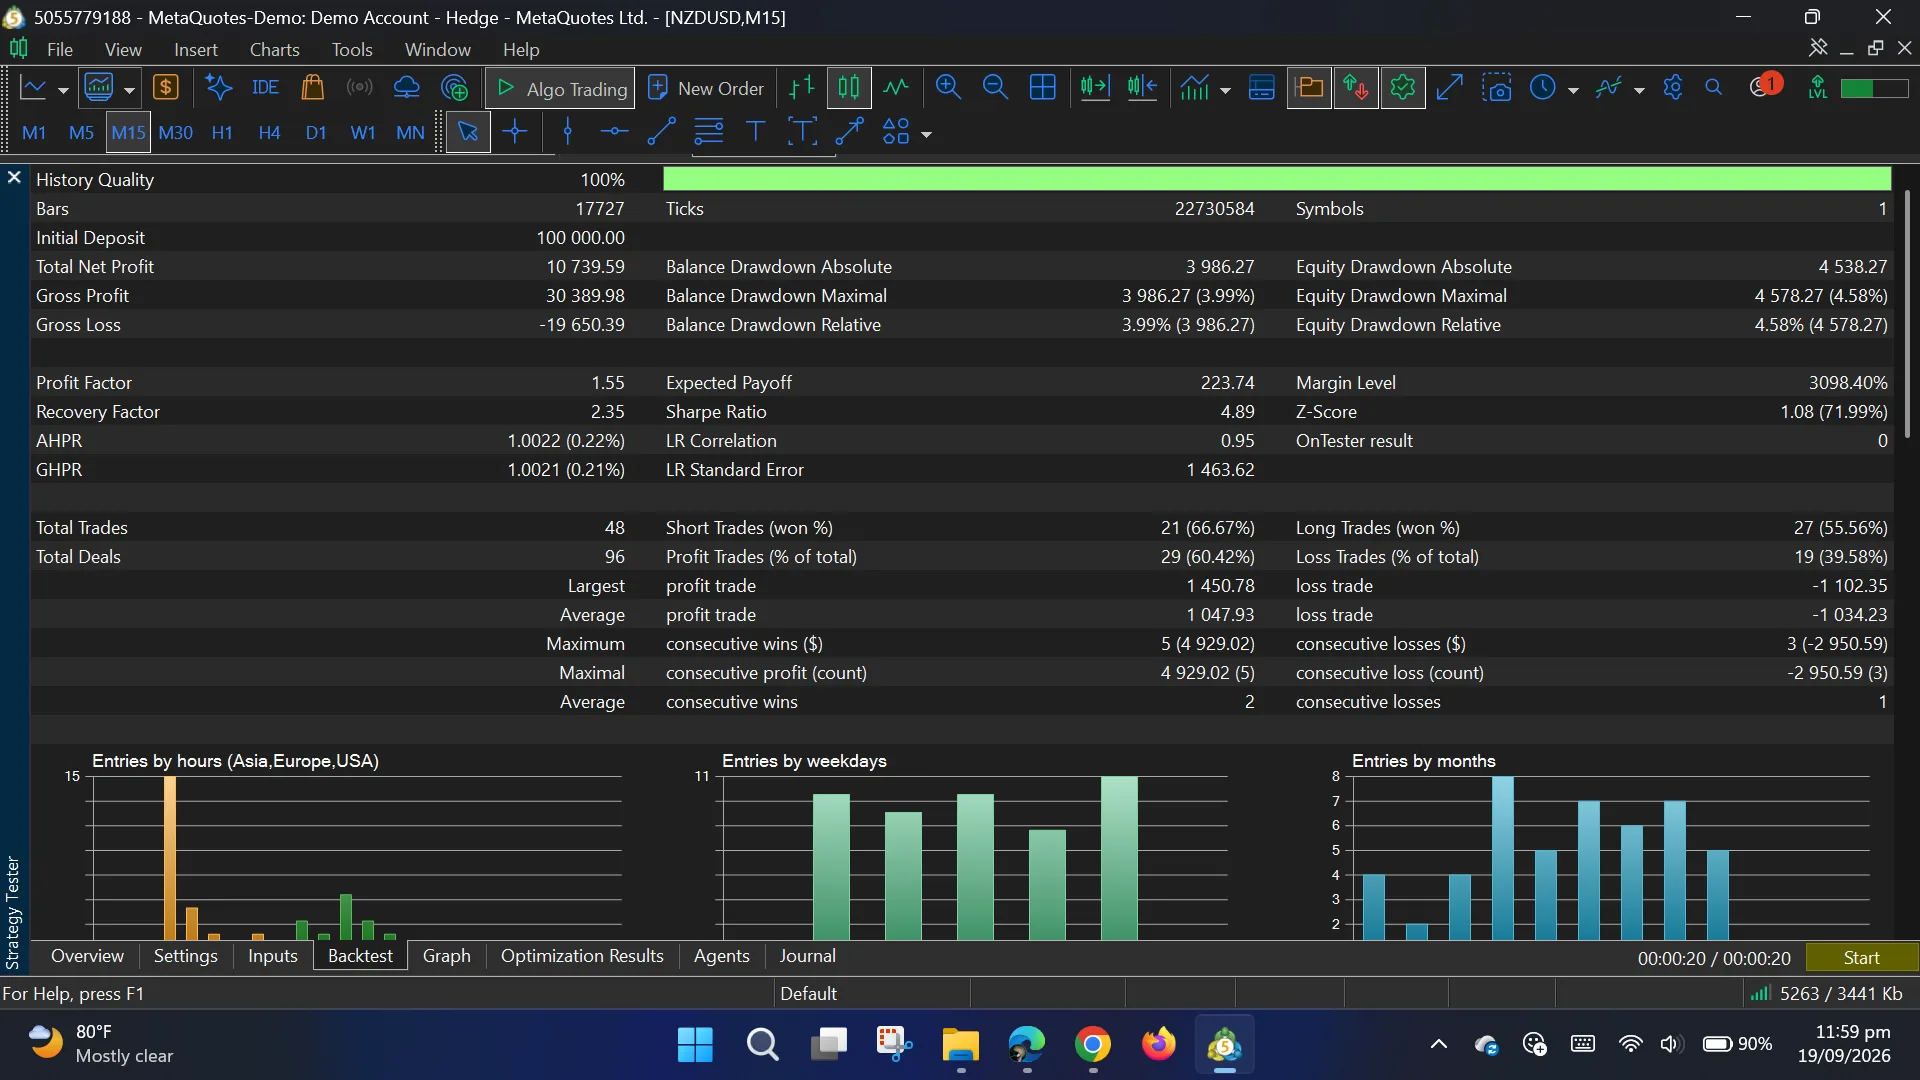Tile windows with grid icon
The height and width of the screenshot is (1080, 1920).
(1042, 88)
